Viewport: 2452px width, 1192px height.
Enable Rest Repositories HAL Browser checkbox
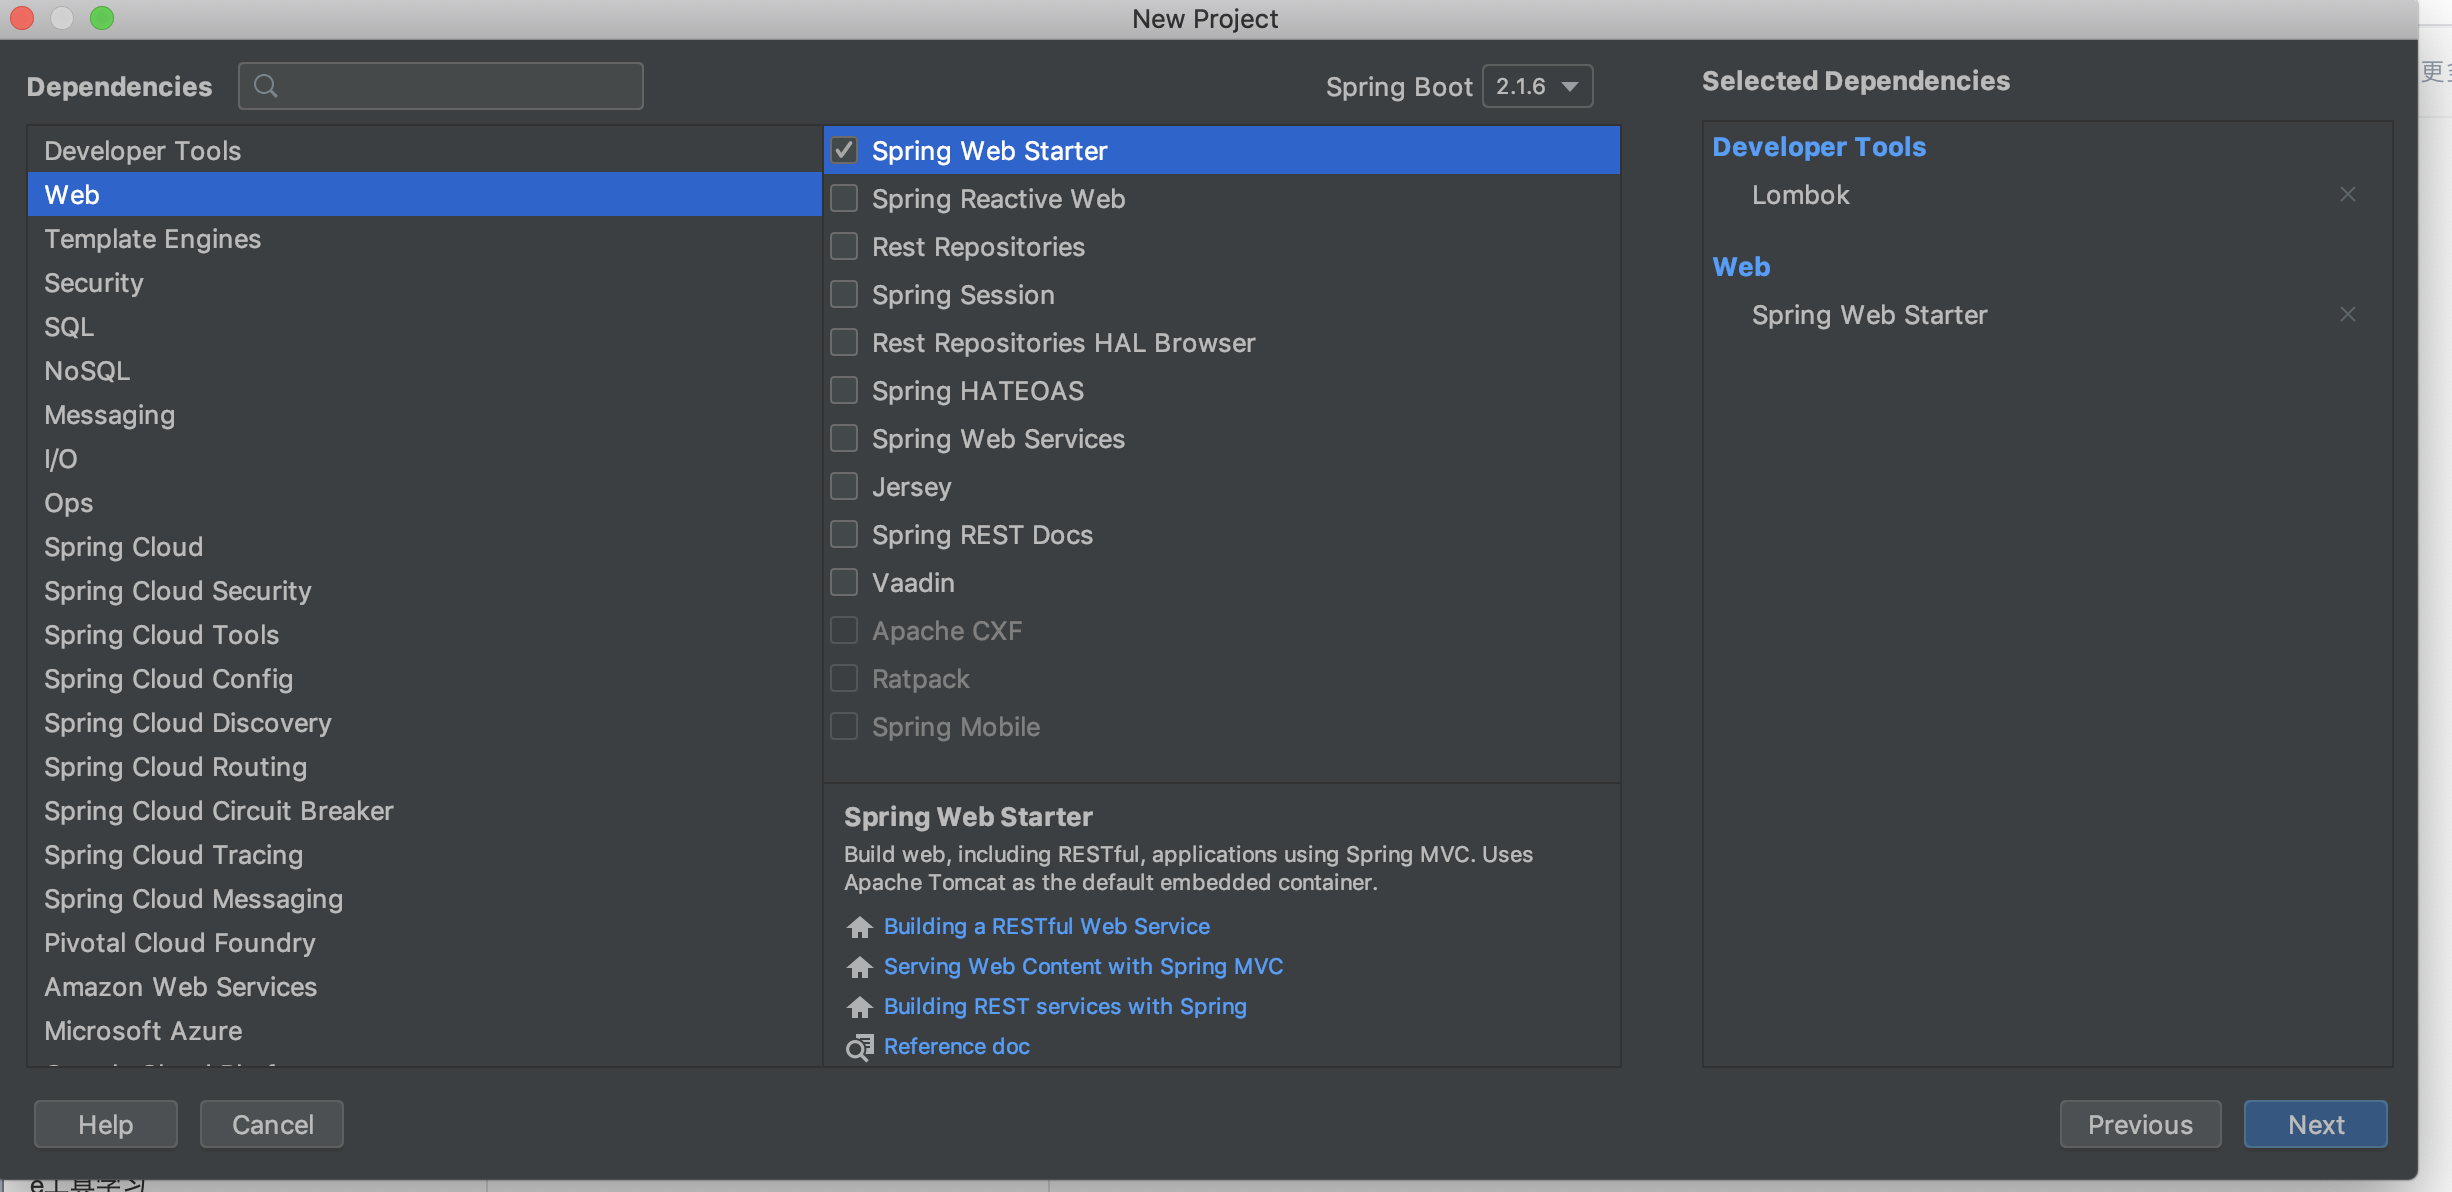coord(844,342)
